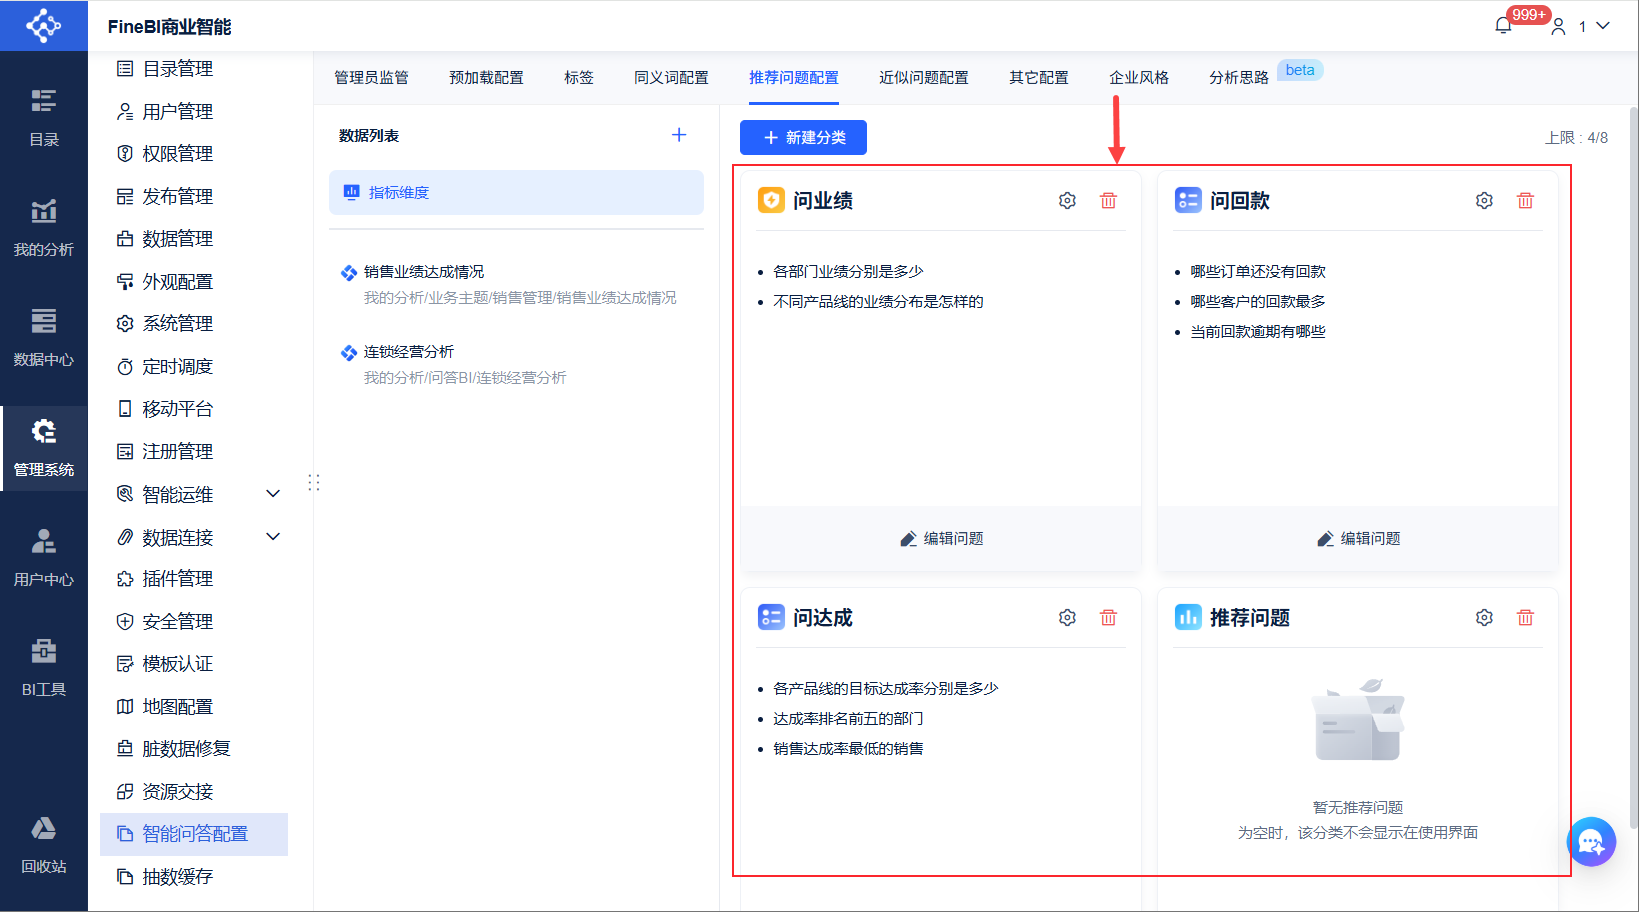
Task: Select 管理系统 in left navigation
Action: click(44, 448)
